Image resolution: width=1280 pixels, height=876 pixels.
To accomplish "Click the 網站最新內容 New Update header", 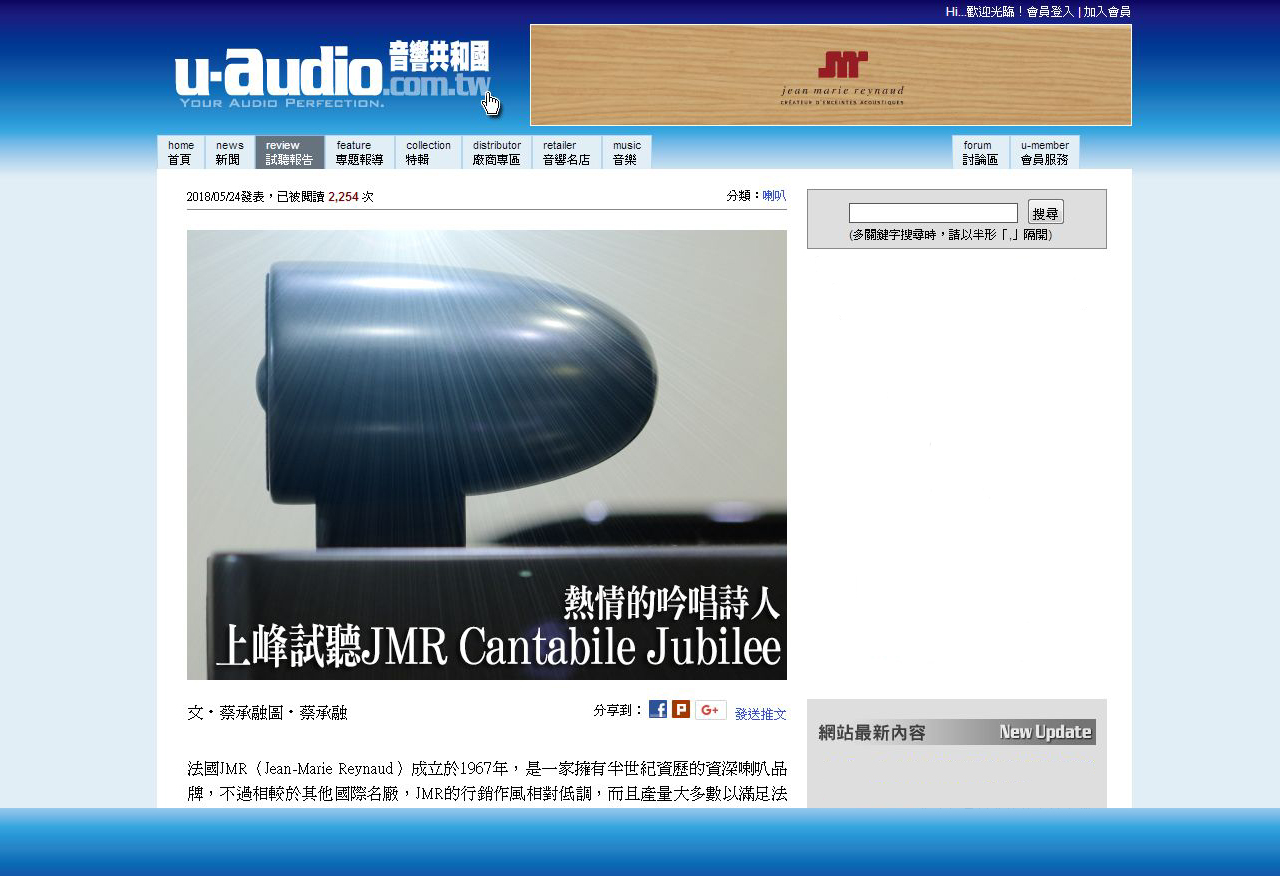I will [x=957, y=732].
